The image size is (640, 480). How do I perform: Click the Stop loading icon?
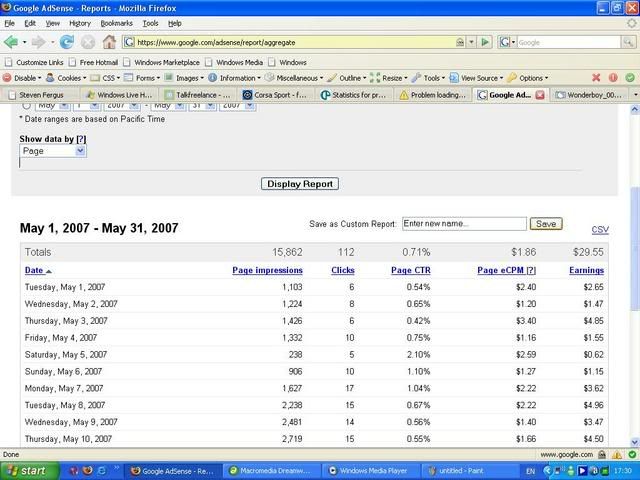(x=87, y=42)
